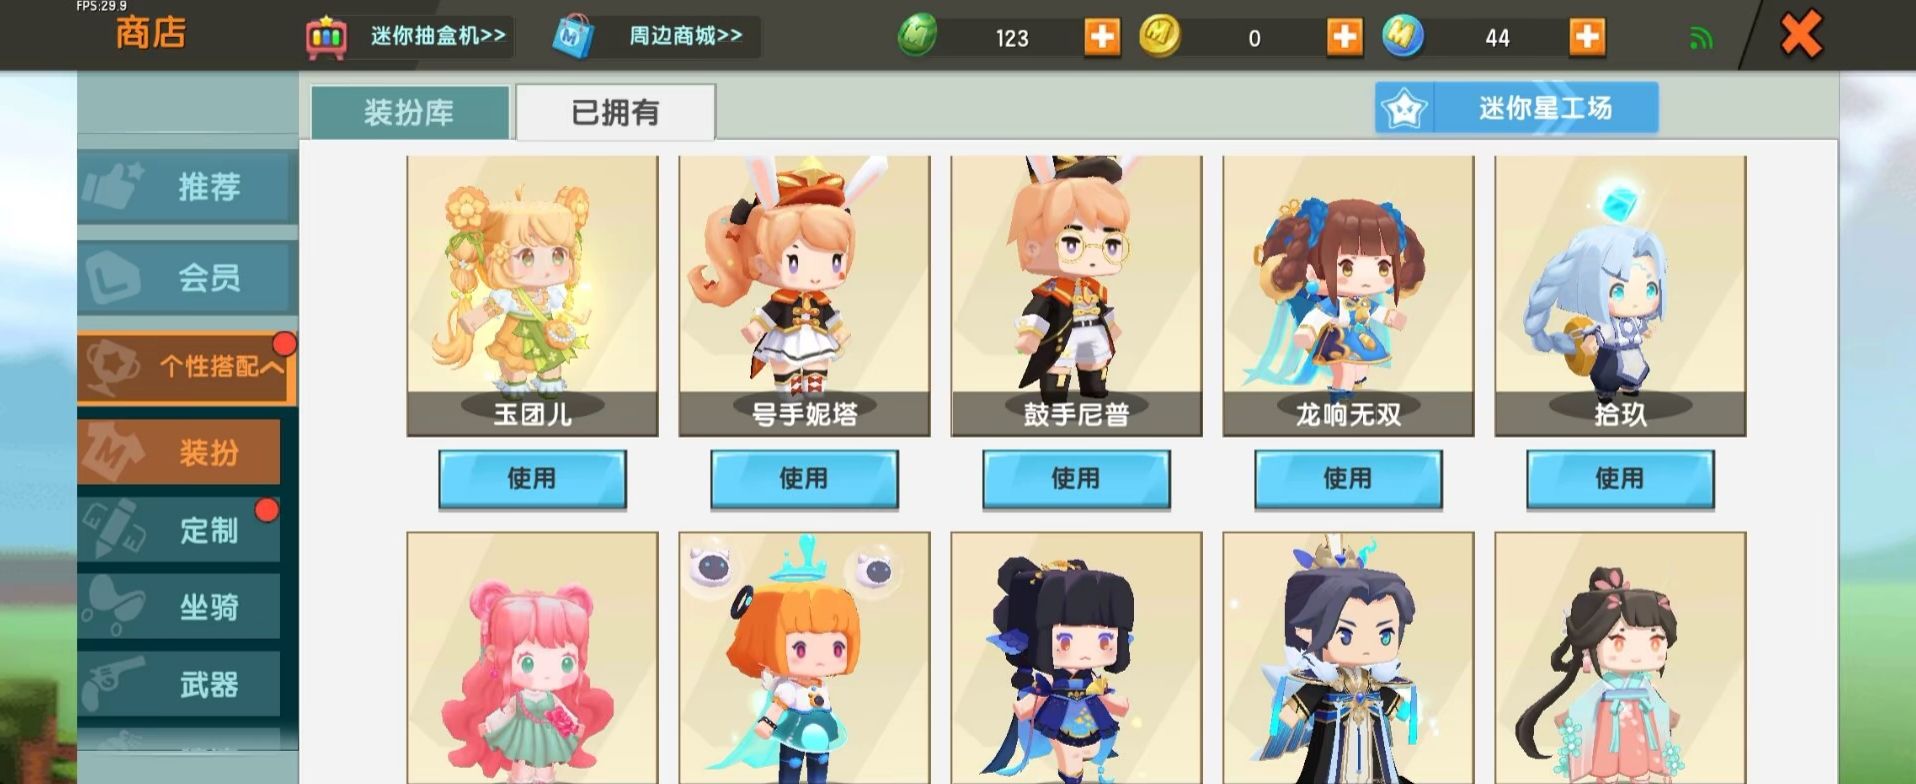Use the 玉团儿 skin
The height and width of the screenshot is (784, 1916).
532,479
